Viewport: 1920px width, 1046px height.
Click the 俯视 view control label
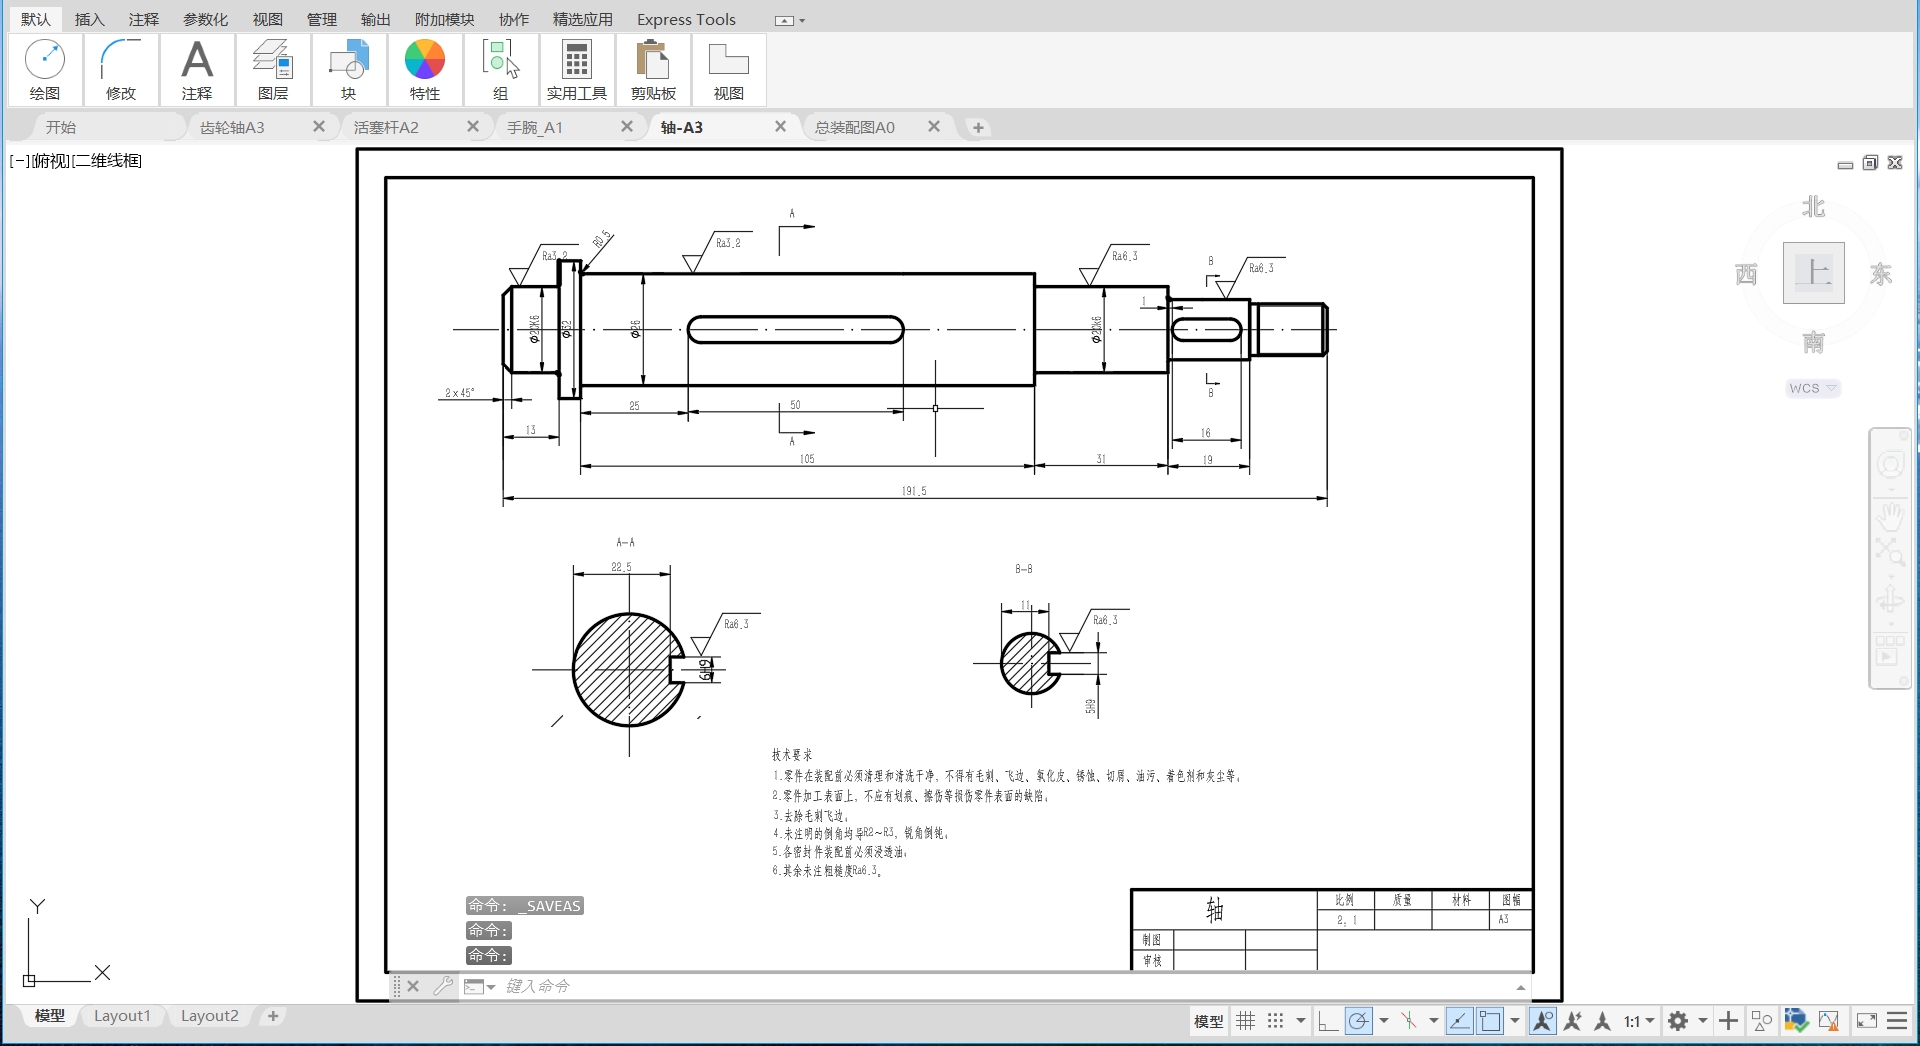coord(52,161)
